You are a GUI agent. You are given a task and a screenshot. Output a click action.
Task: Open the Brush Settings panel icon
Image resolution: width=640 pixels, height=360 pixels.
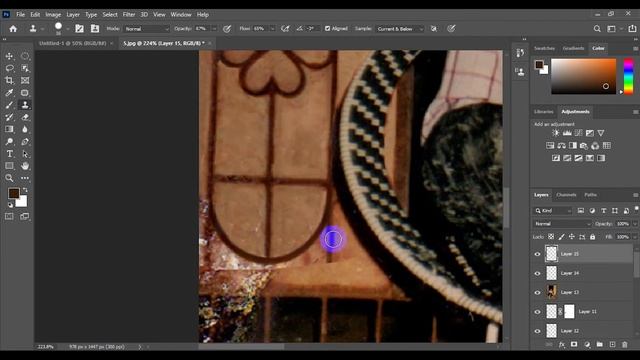click(80, 29)
